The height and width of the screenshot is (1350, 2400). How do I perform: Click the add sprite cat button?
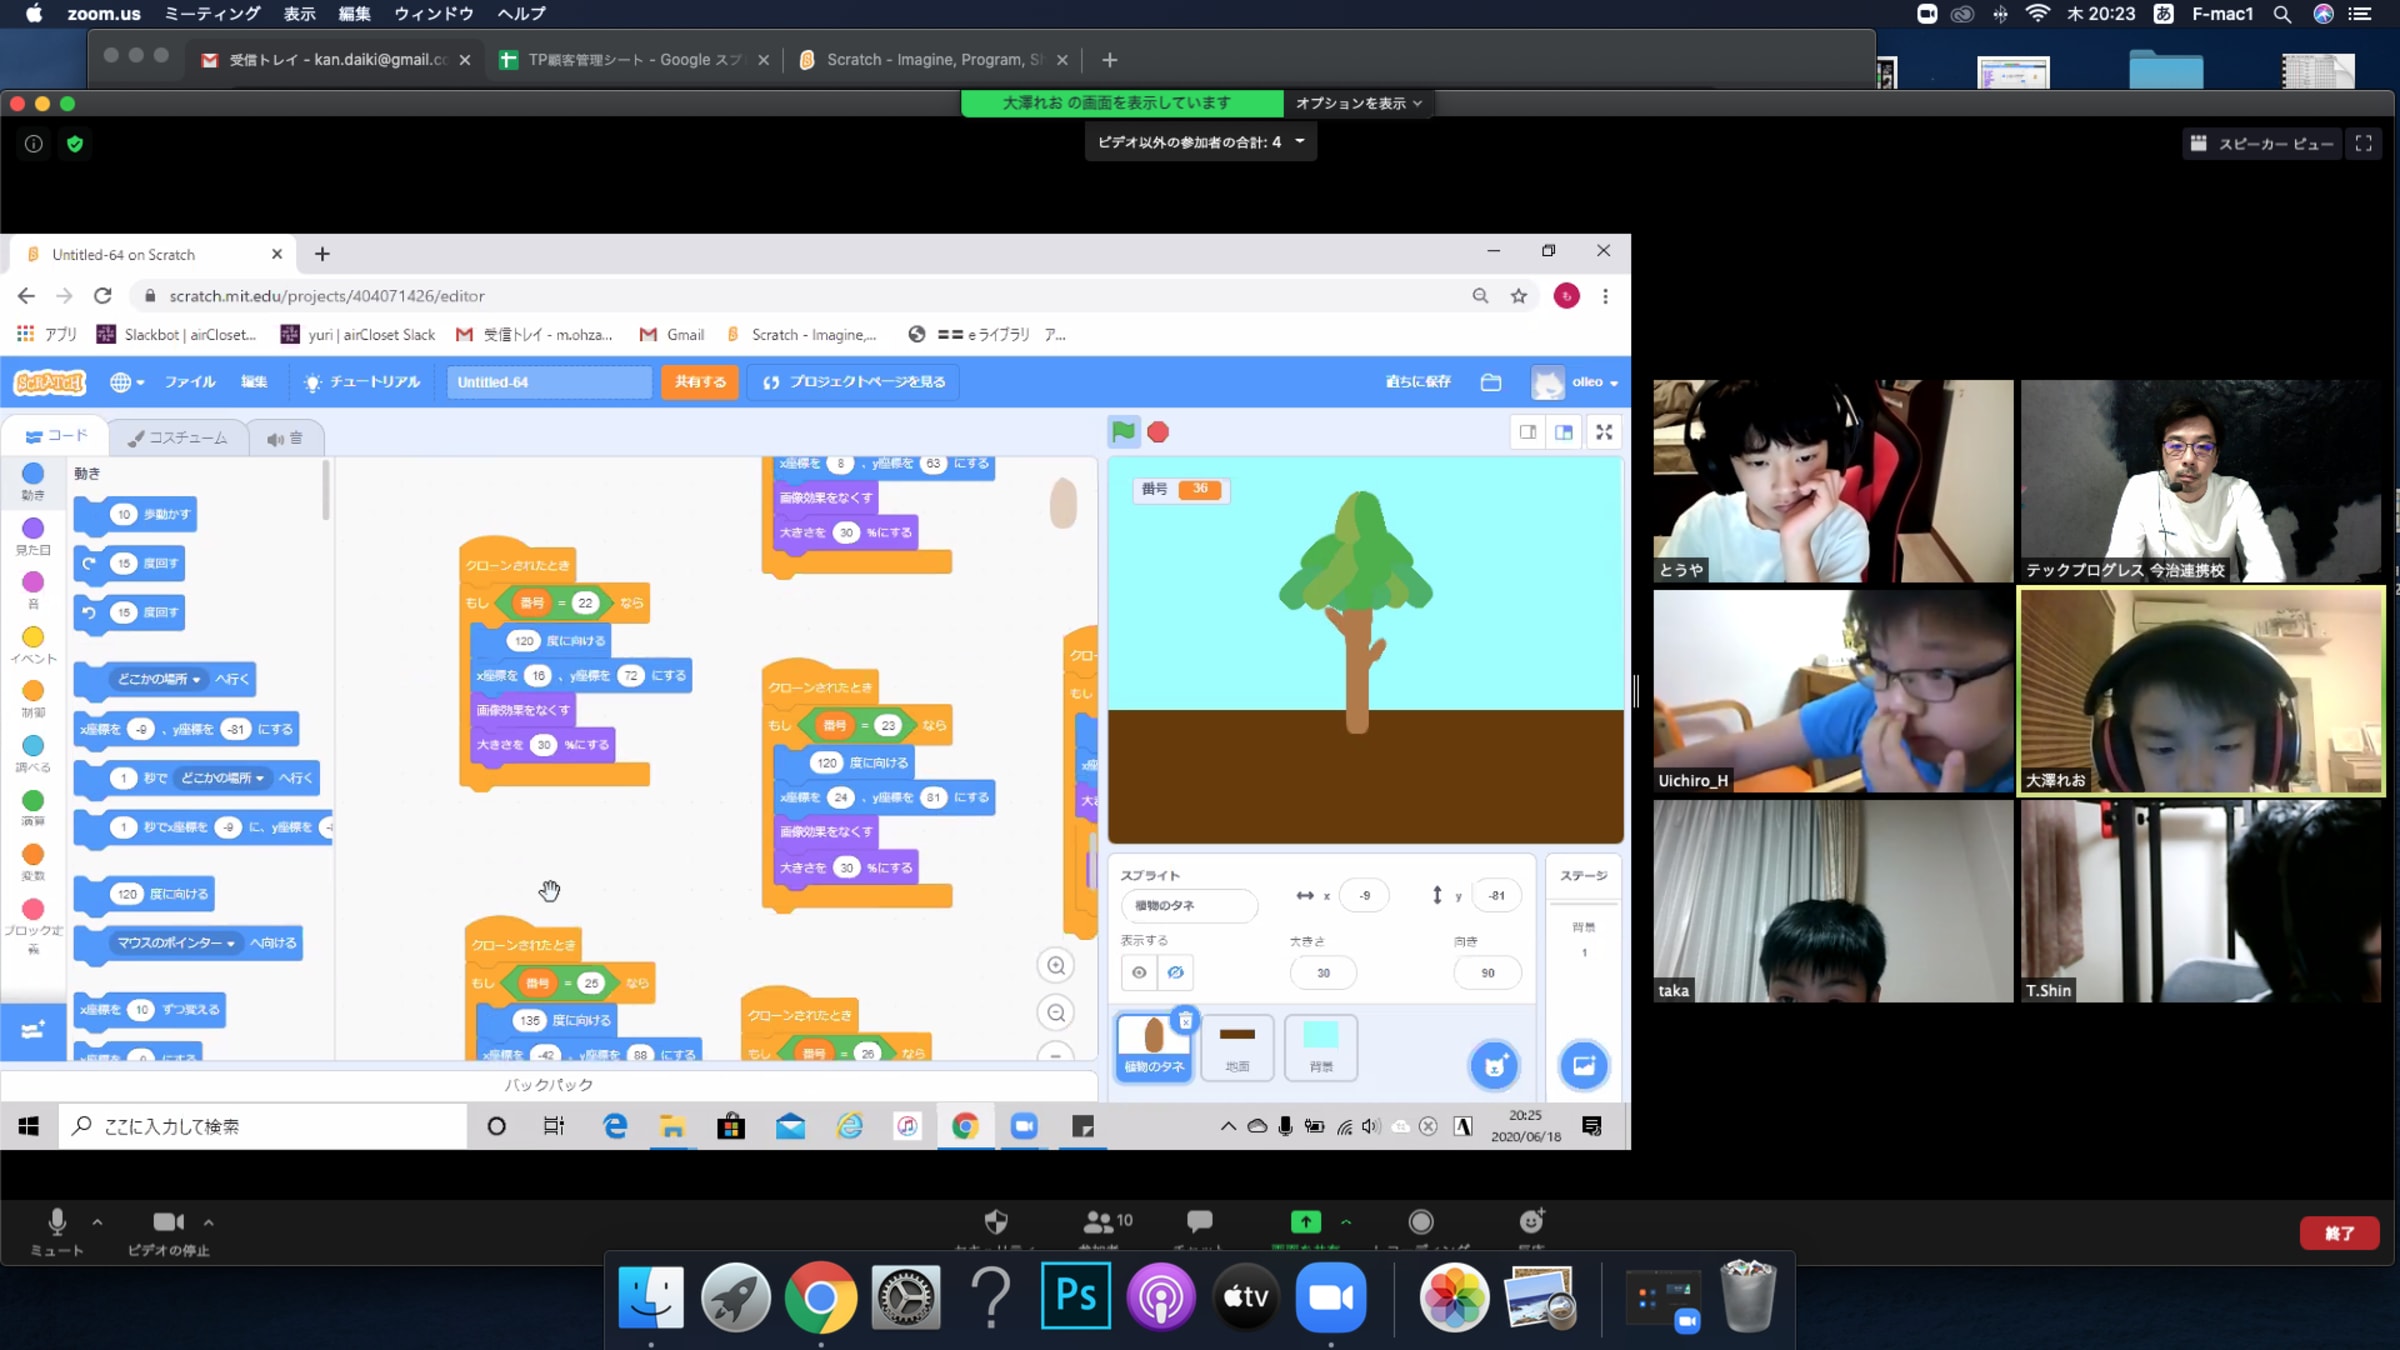[1494, 1065]
